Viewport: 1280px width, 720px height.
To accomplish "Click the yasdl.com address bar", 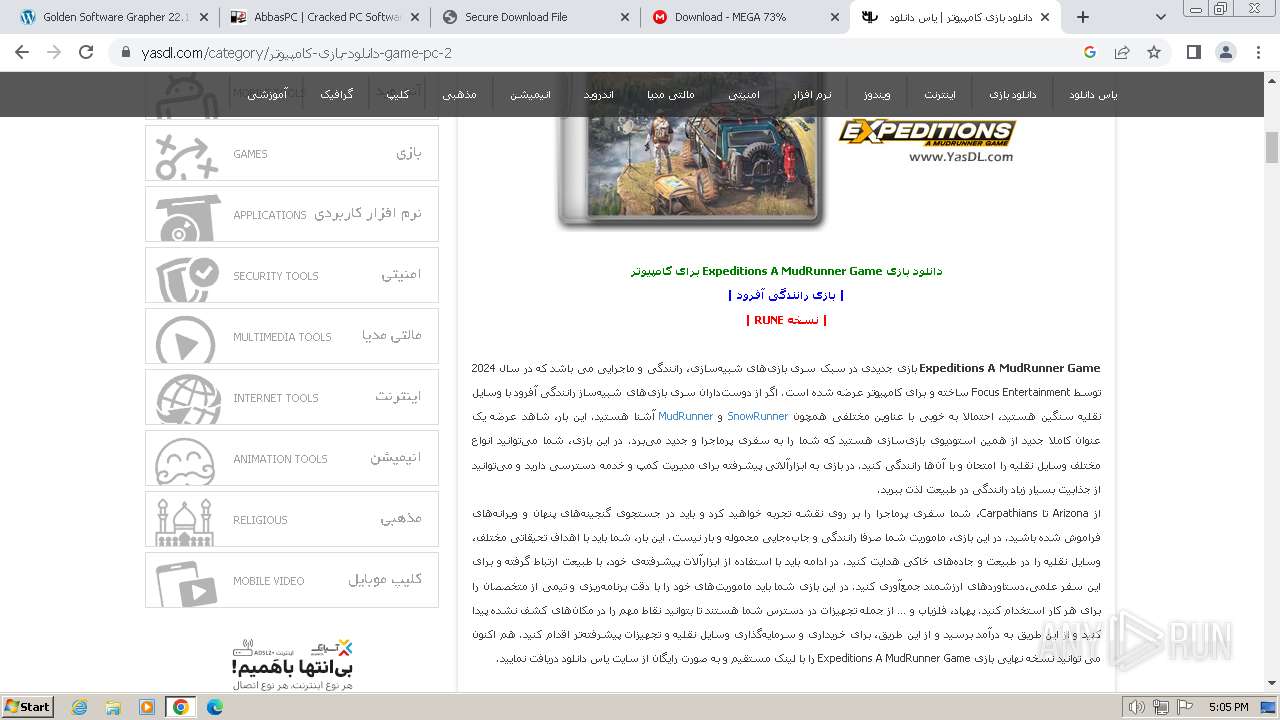I will 600,52.
